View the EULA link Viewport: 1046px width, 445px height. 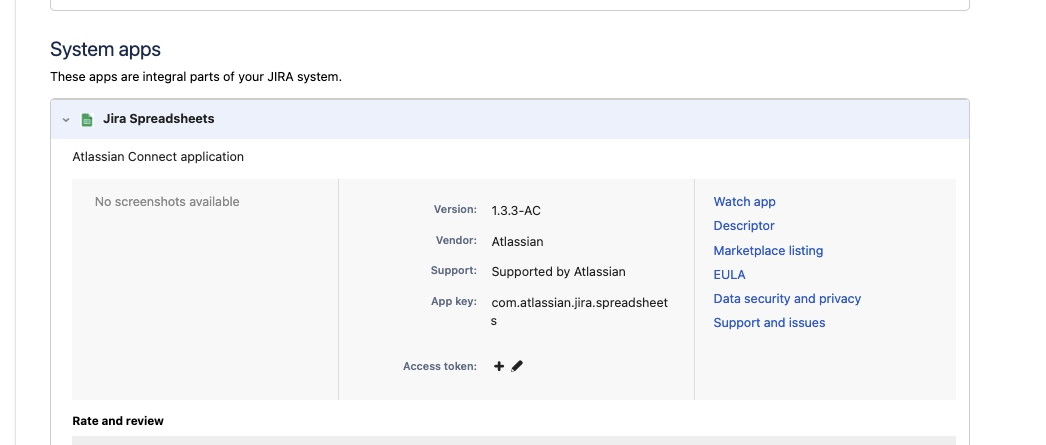(729, 275)
